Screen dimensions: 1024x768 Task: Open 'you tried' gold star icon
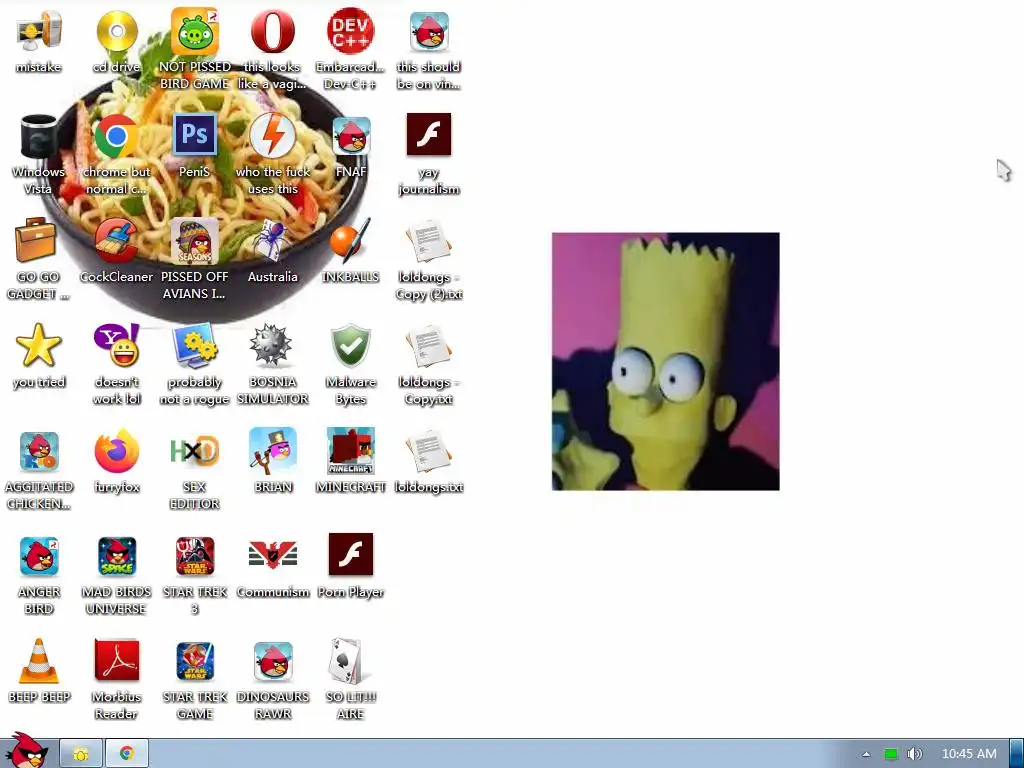click(x=39, y=345)
